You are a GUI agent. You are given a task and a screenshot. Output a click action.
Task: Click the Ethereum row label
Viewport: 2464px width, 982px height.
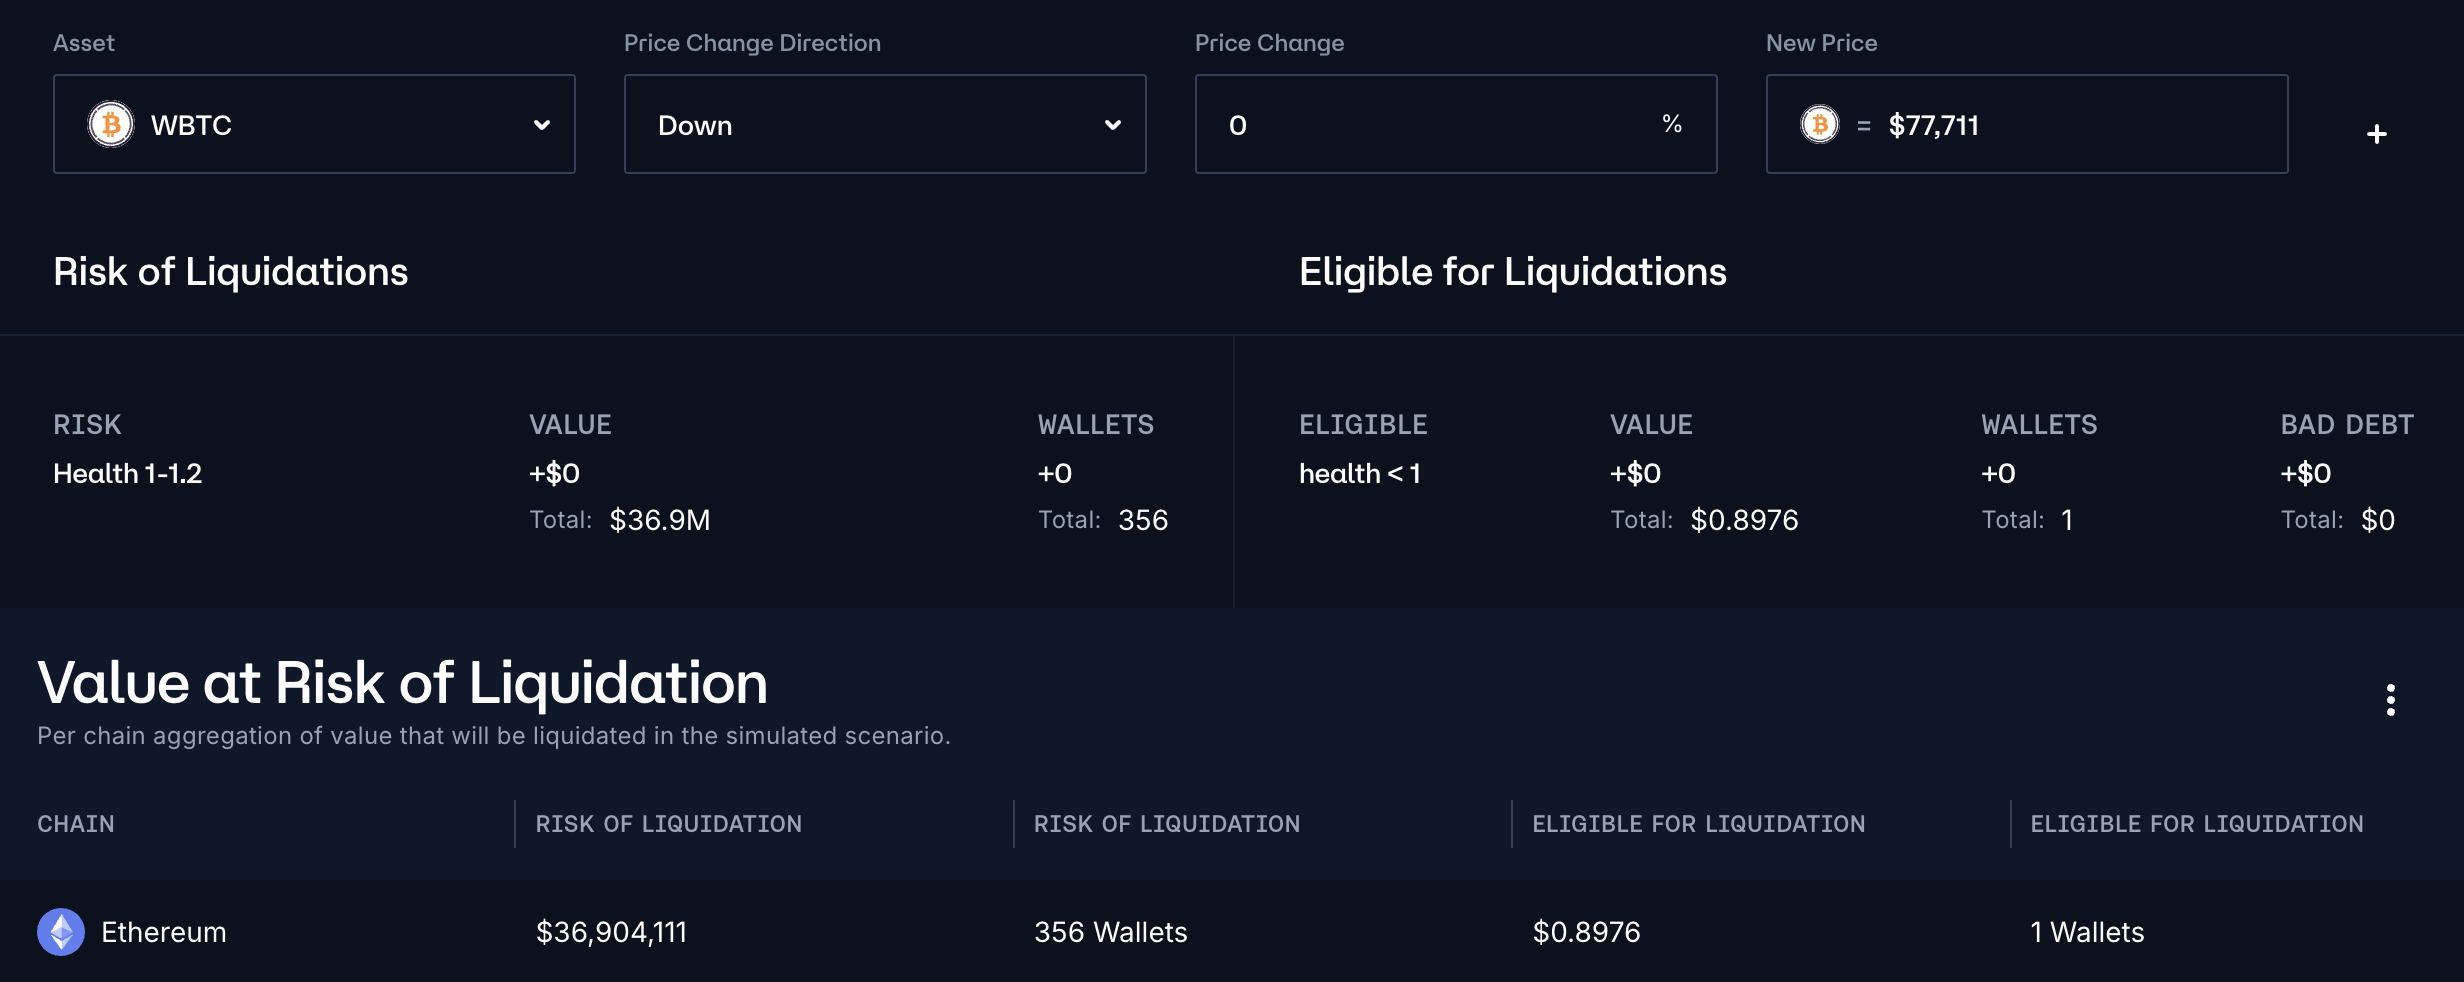coord(164,932)
